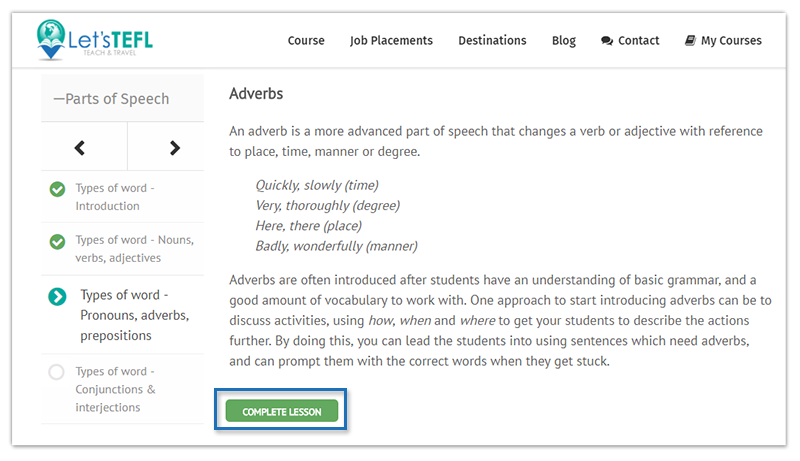Screen dimensions: 800x461
Task: Click the Complete Lesson button
Action: (282, 411)
